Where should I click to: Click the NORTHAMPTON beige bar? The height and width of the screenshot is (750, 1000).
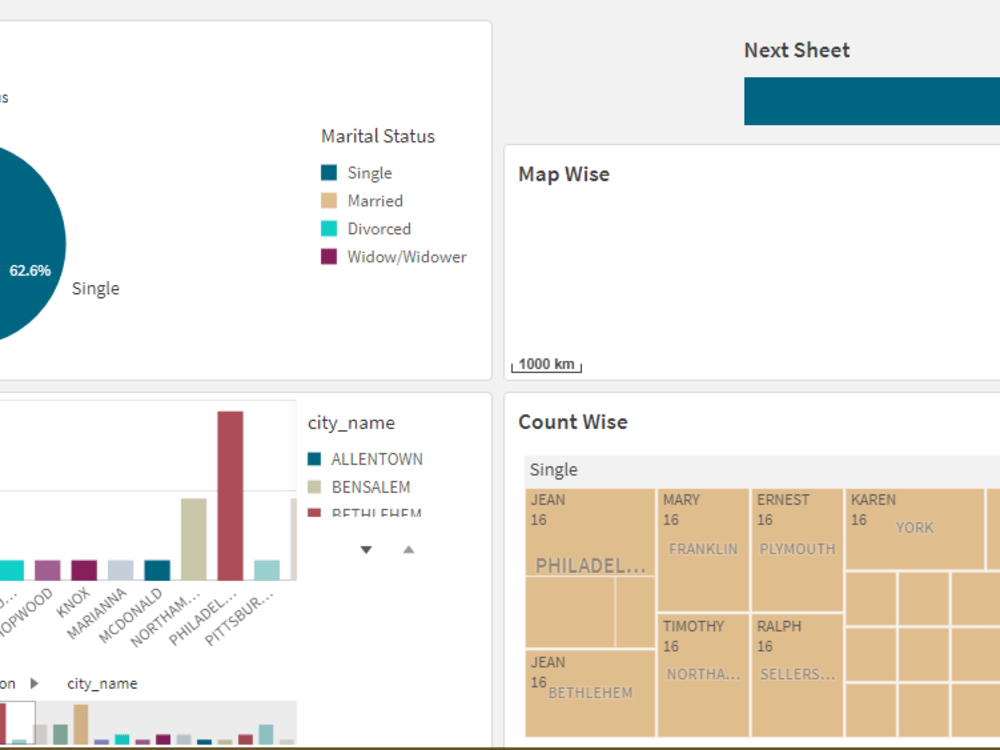[194, 539]
